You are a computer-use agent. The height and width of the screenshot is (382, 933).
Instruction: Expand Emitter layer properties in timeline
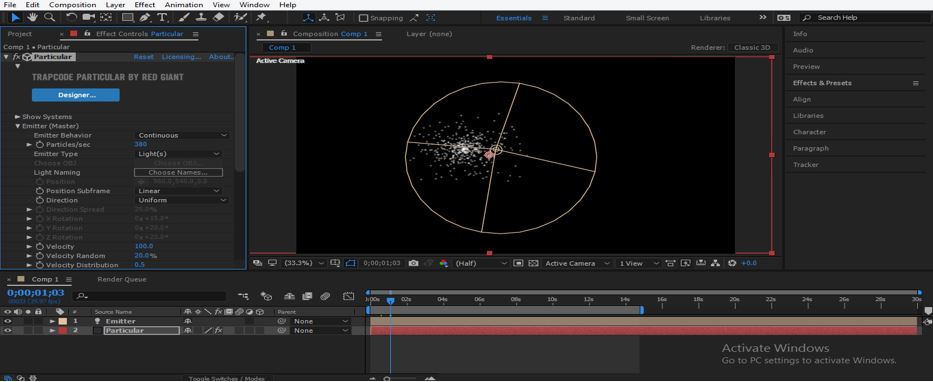click(x=52, y=321)
